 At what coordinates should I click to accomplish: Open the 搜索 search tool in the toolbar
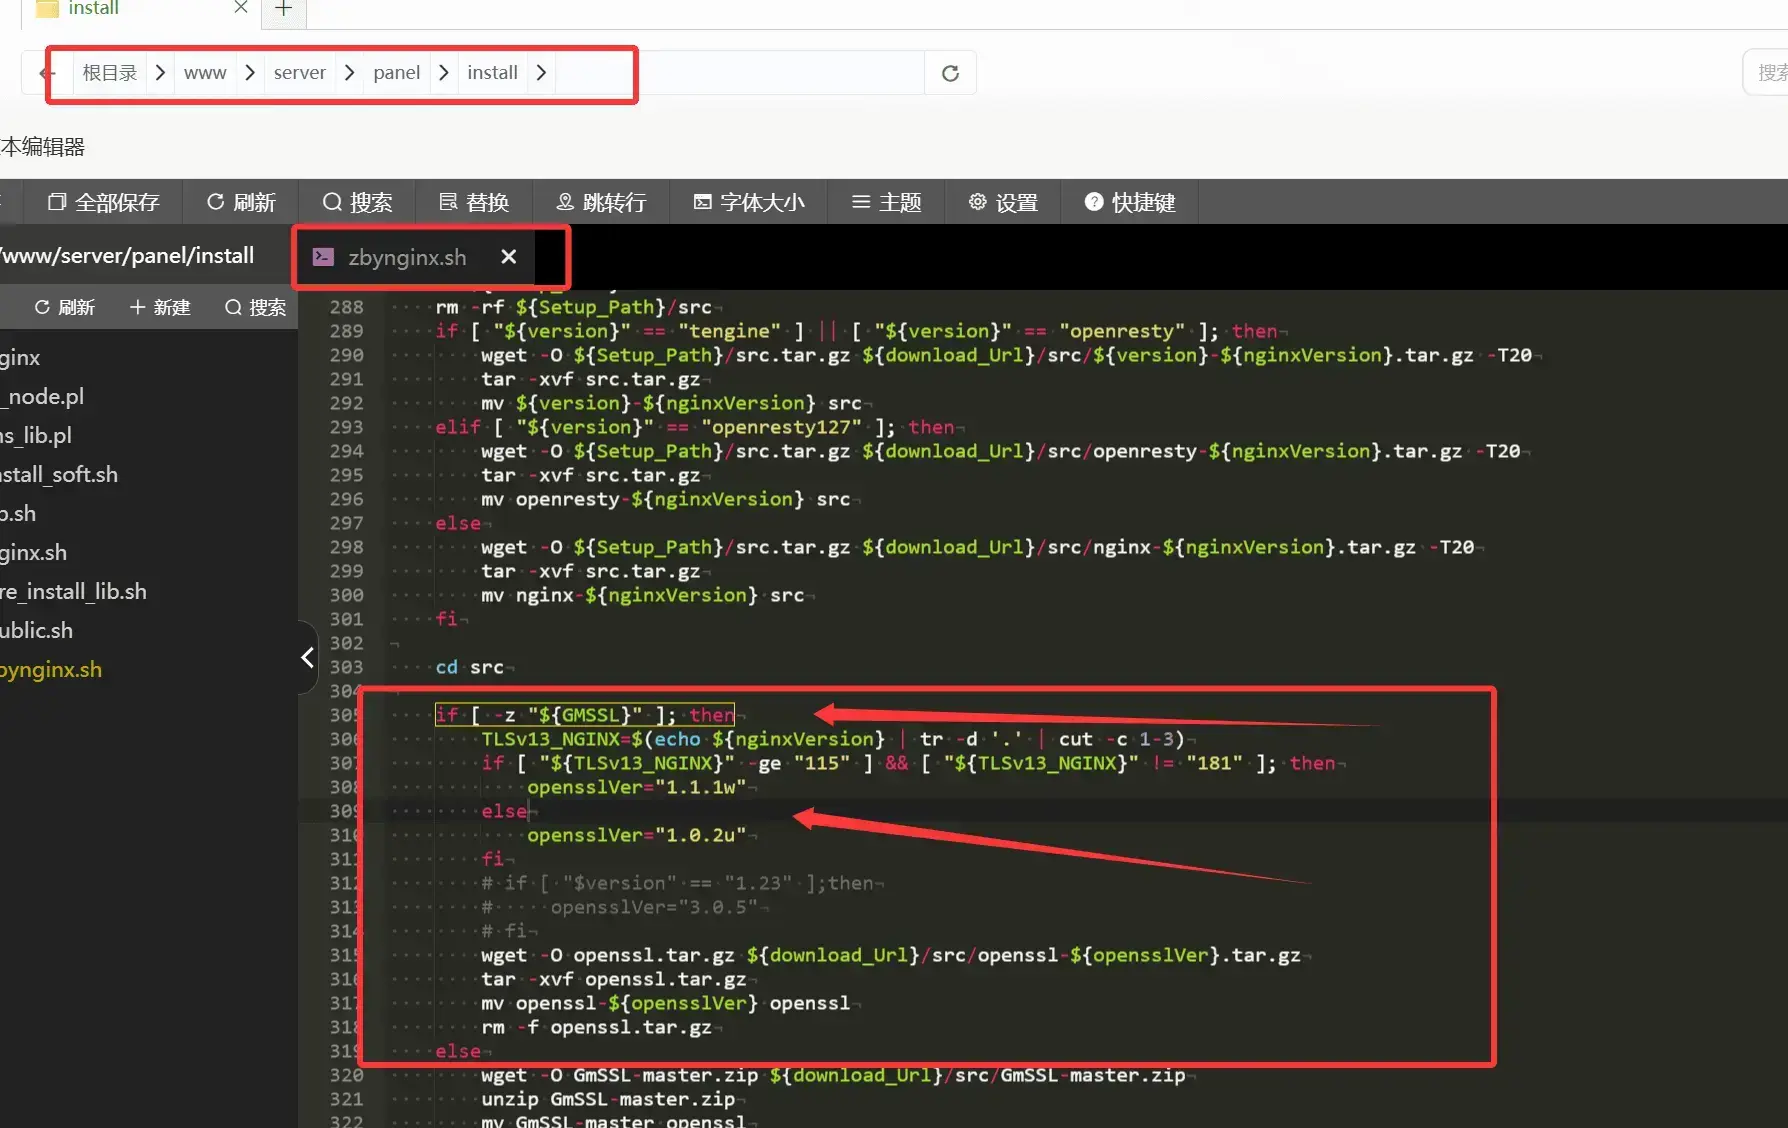pyautogui.click(x=330, y=202)
